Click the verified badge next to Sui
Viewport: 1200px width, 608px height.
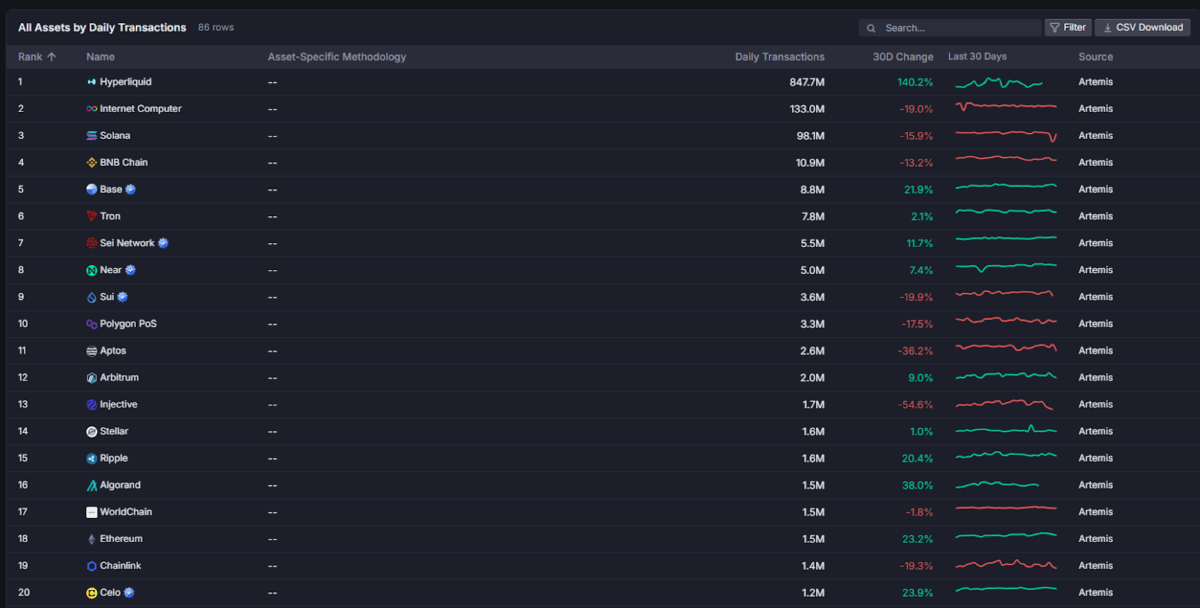click(123, 297)
